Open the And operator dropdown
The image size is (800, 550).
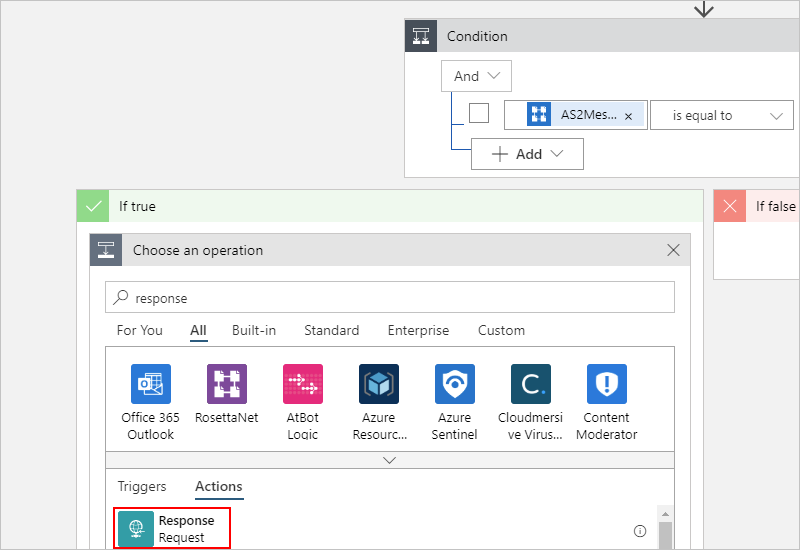476,76
